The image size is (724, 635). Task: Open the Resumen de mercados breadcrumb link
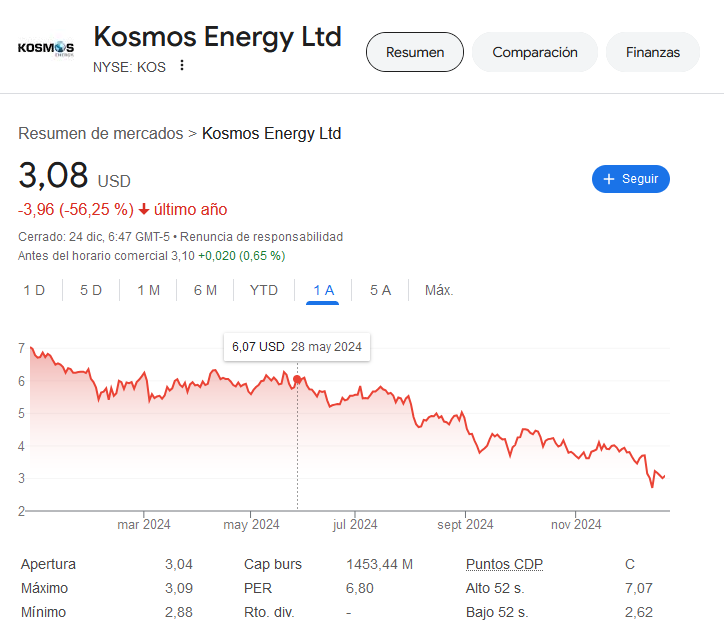pos(101,133)
